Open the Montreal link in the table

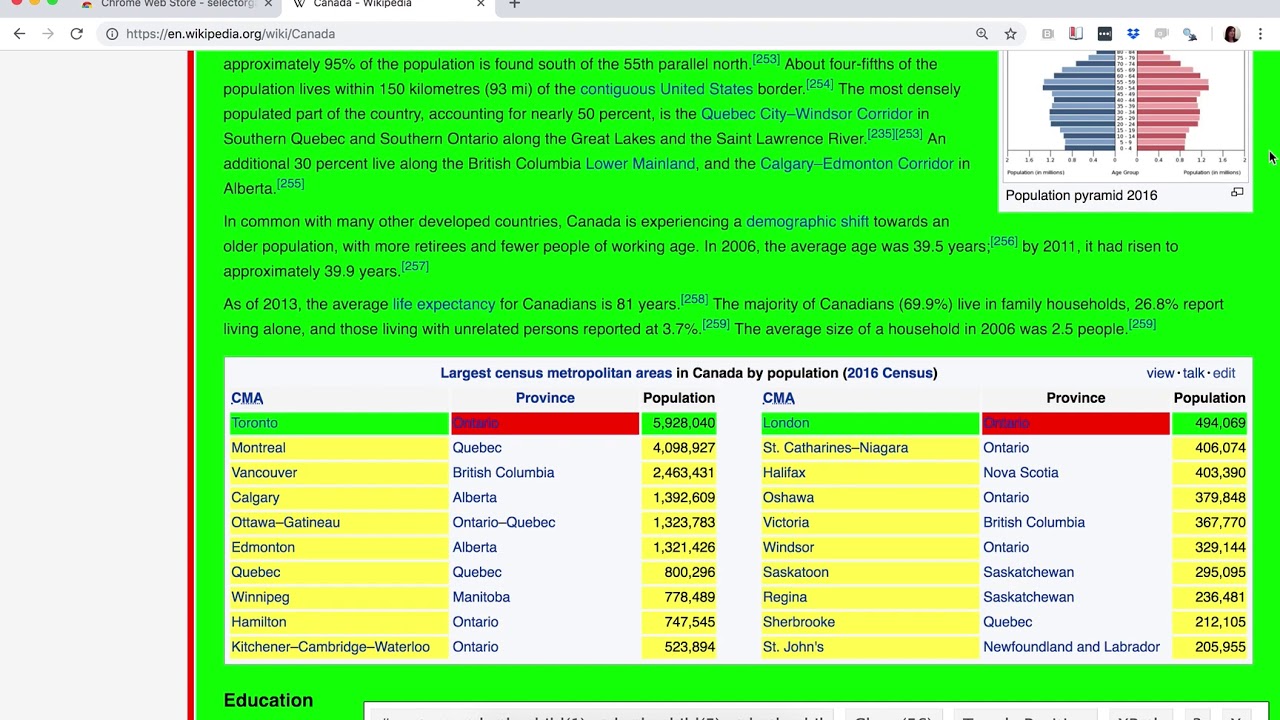tap(258, 448)
